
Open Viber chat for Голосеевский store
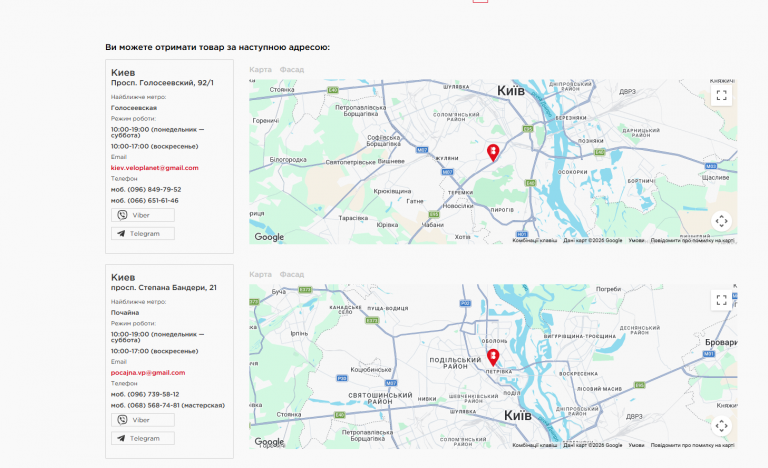pos(143,215)
